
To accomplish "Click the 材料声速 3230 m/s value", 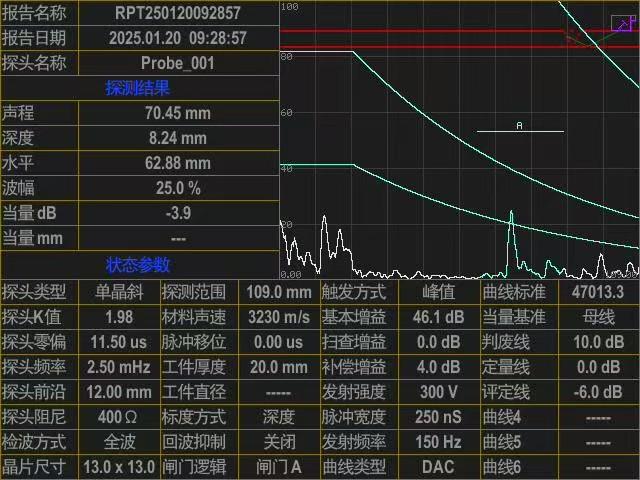I will 278,317.
